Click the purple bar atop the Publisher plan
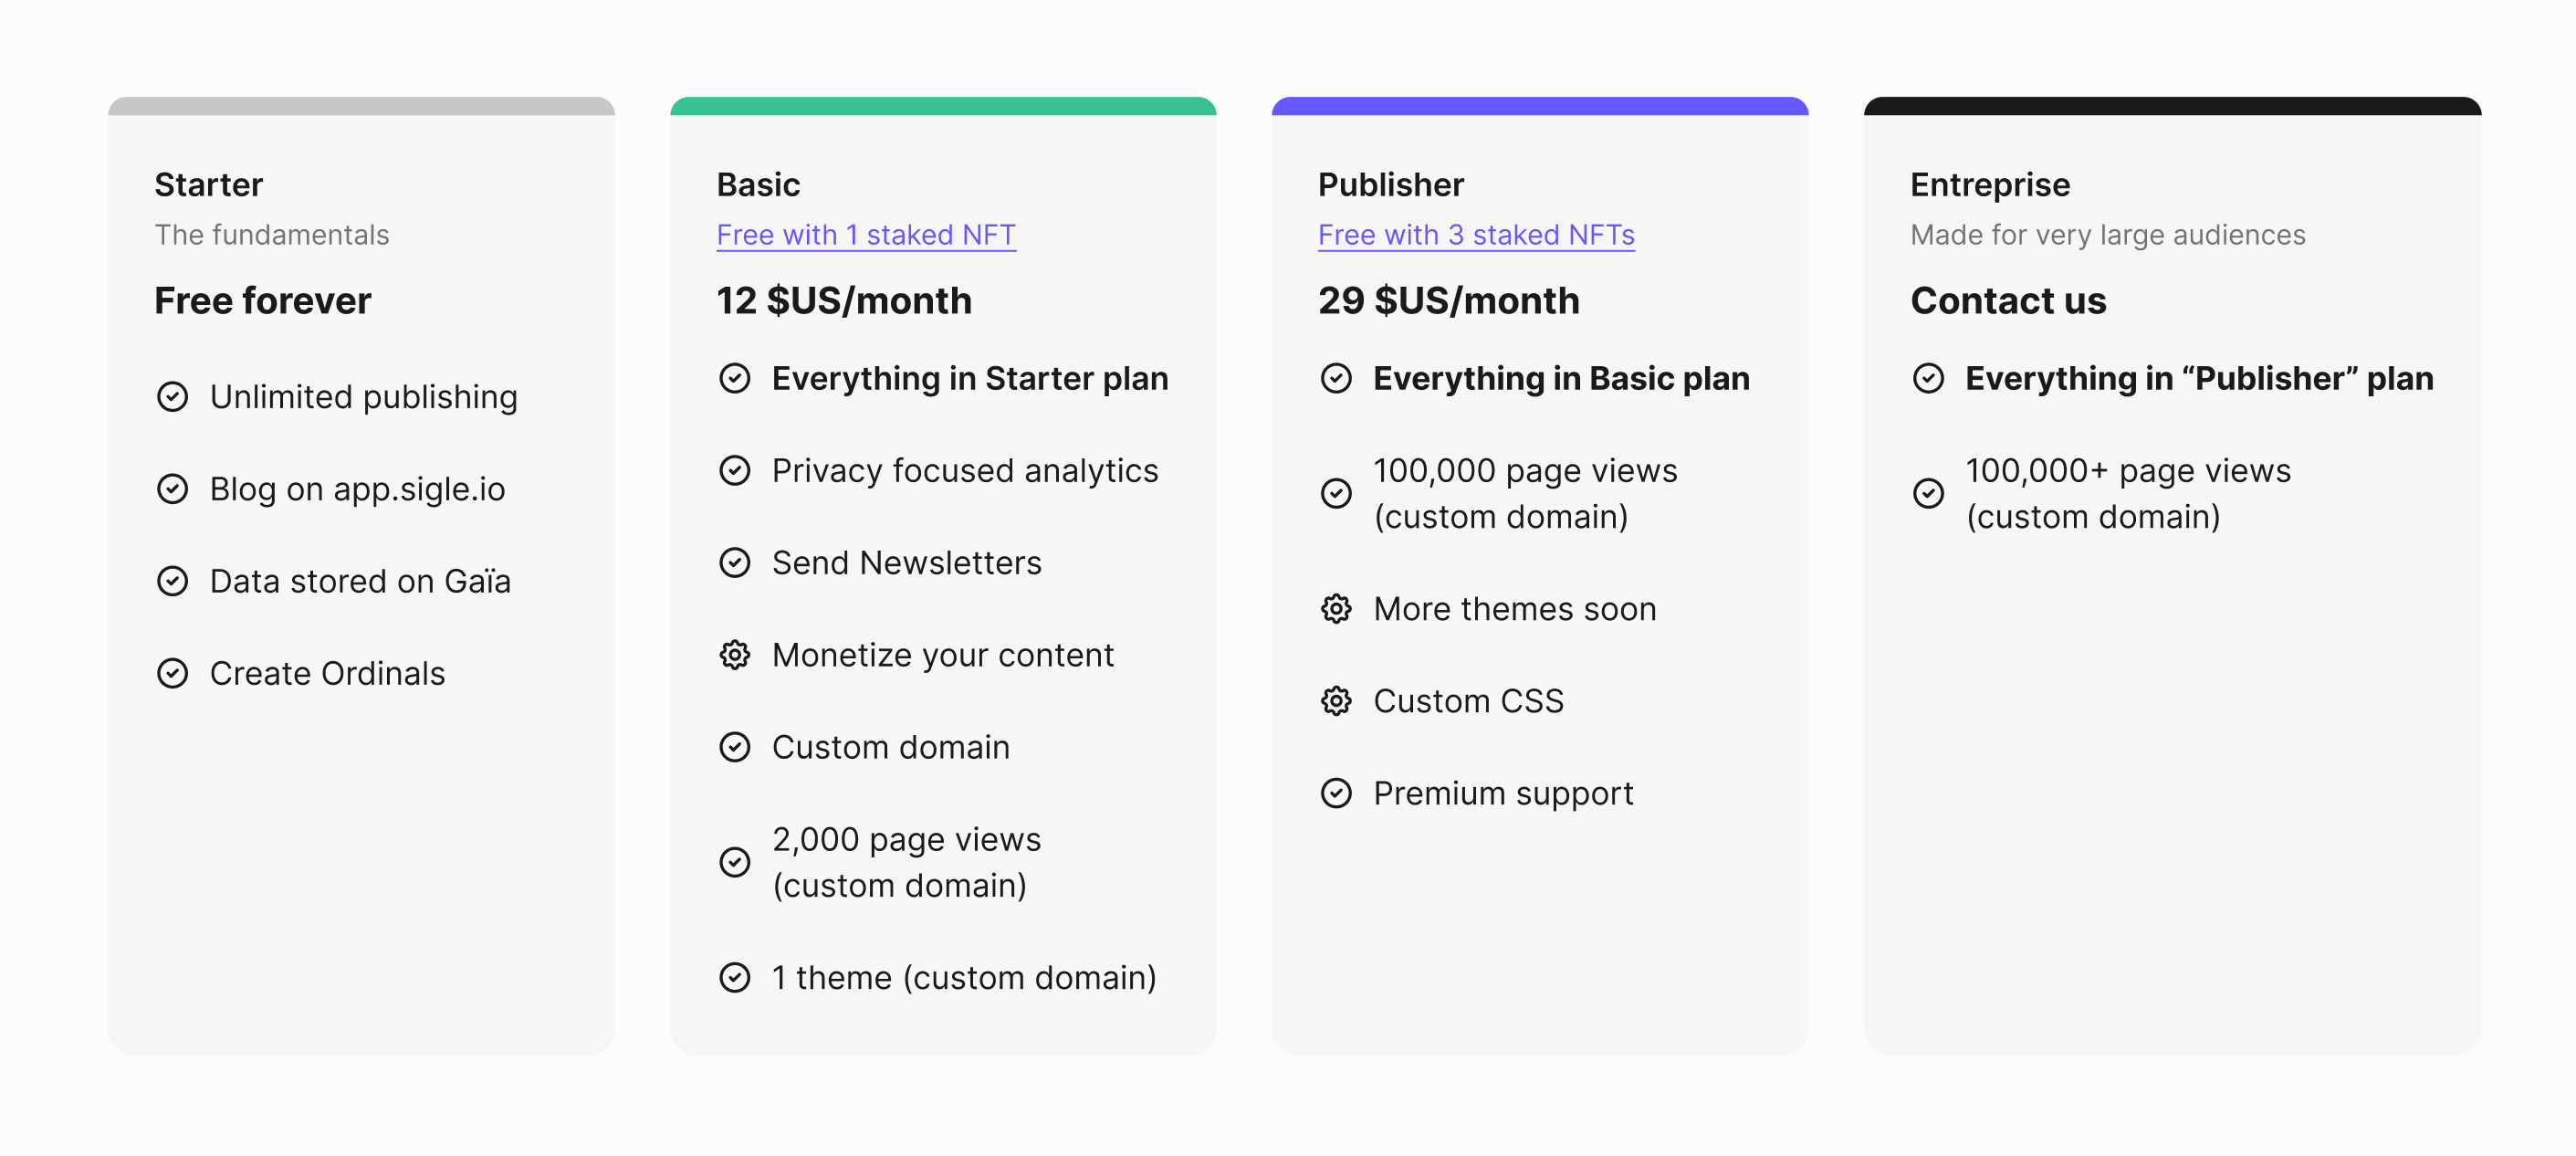Viewport: 2576px width, 1156px height. (x=1539, y=106)
